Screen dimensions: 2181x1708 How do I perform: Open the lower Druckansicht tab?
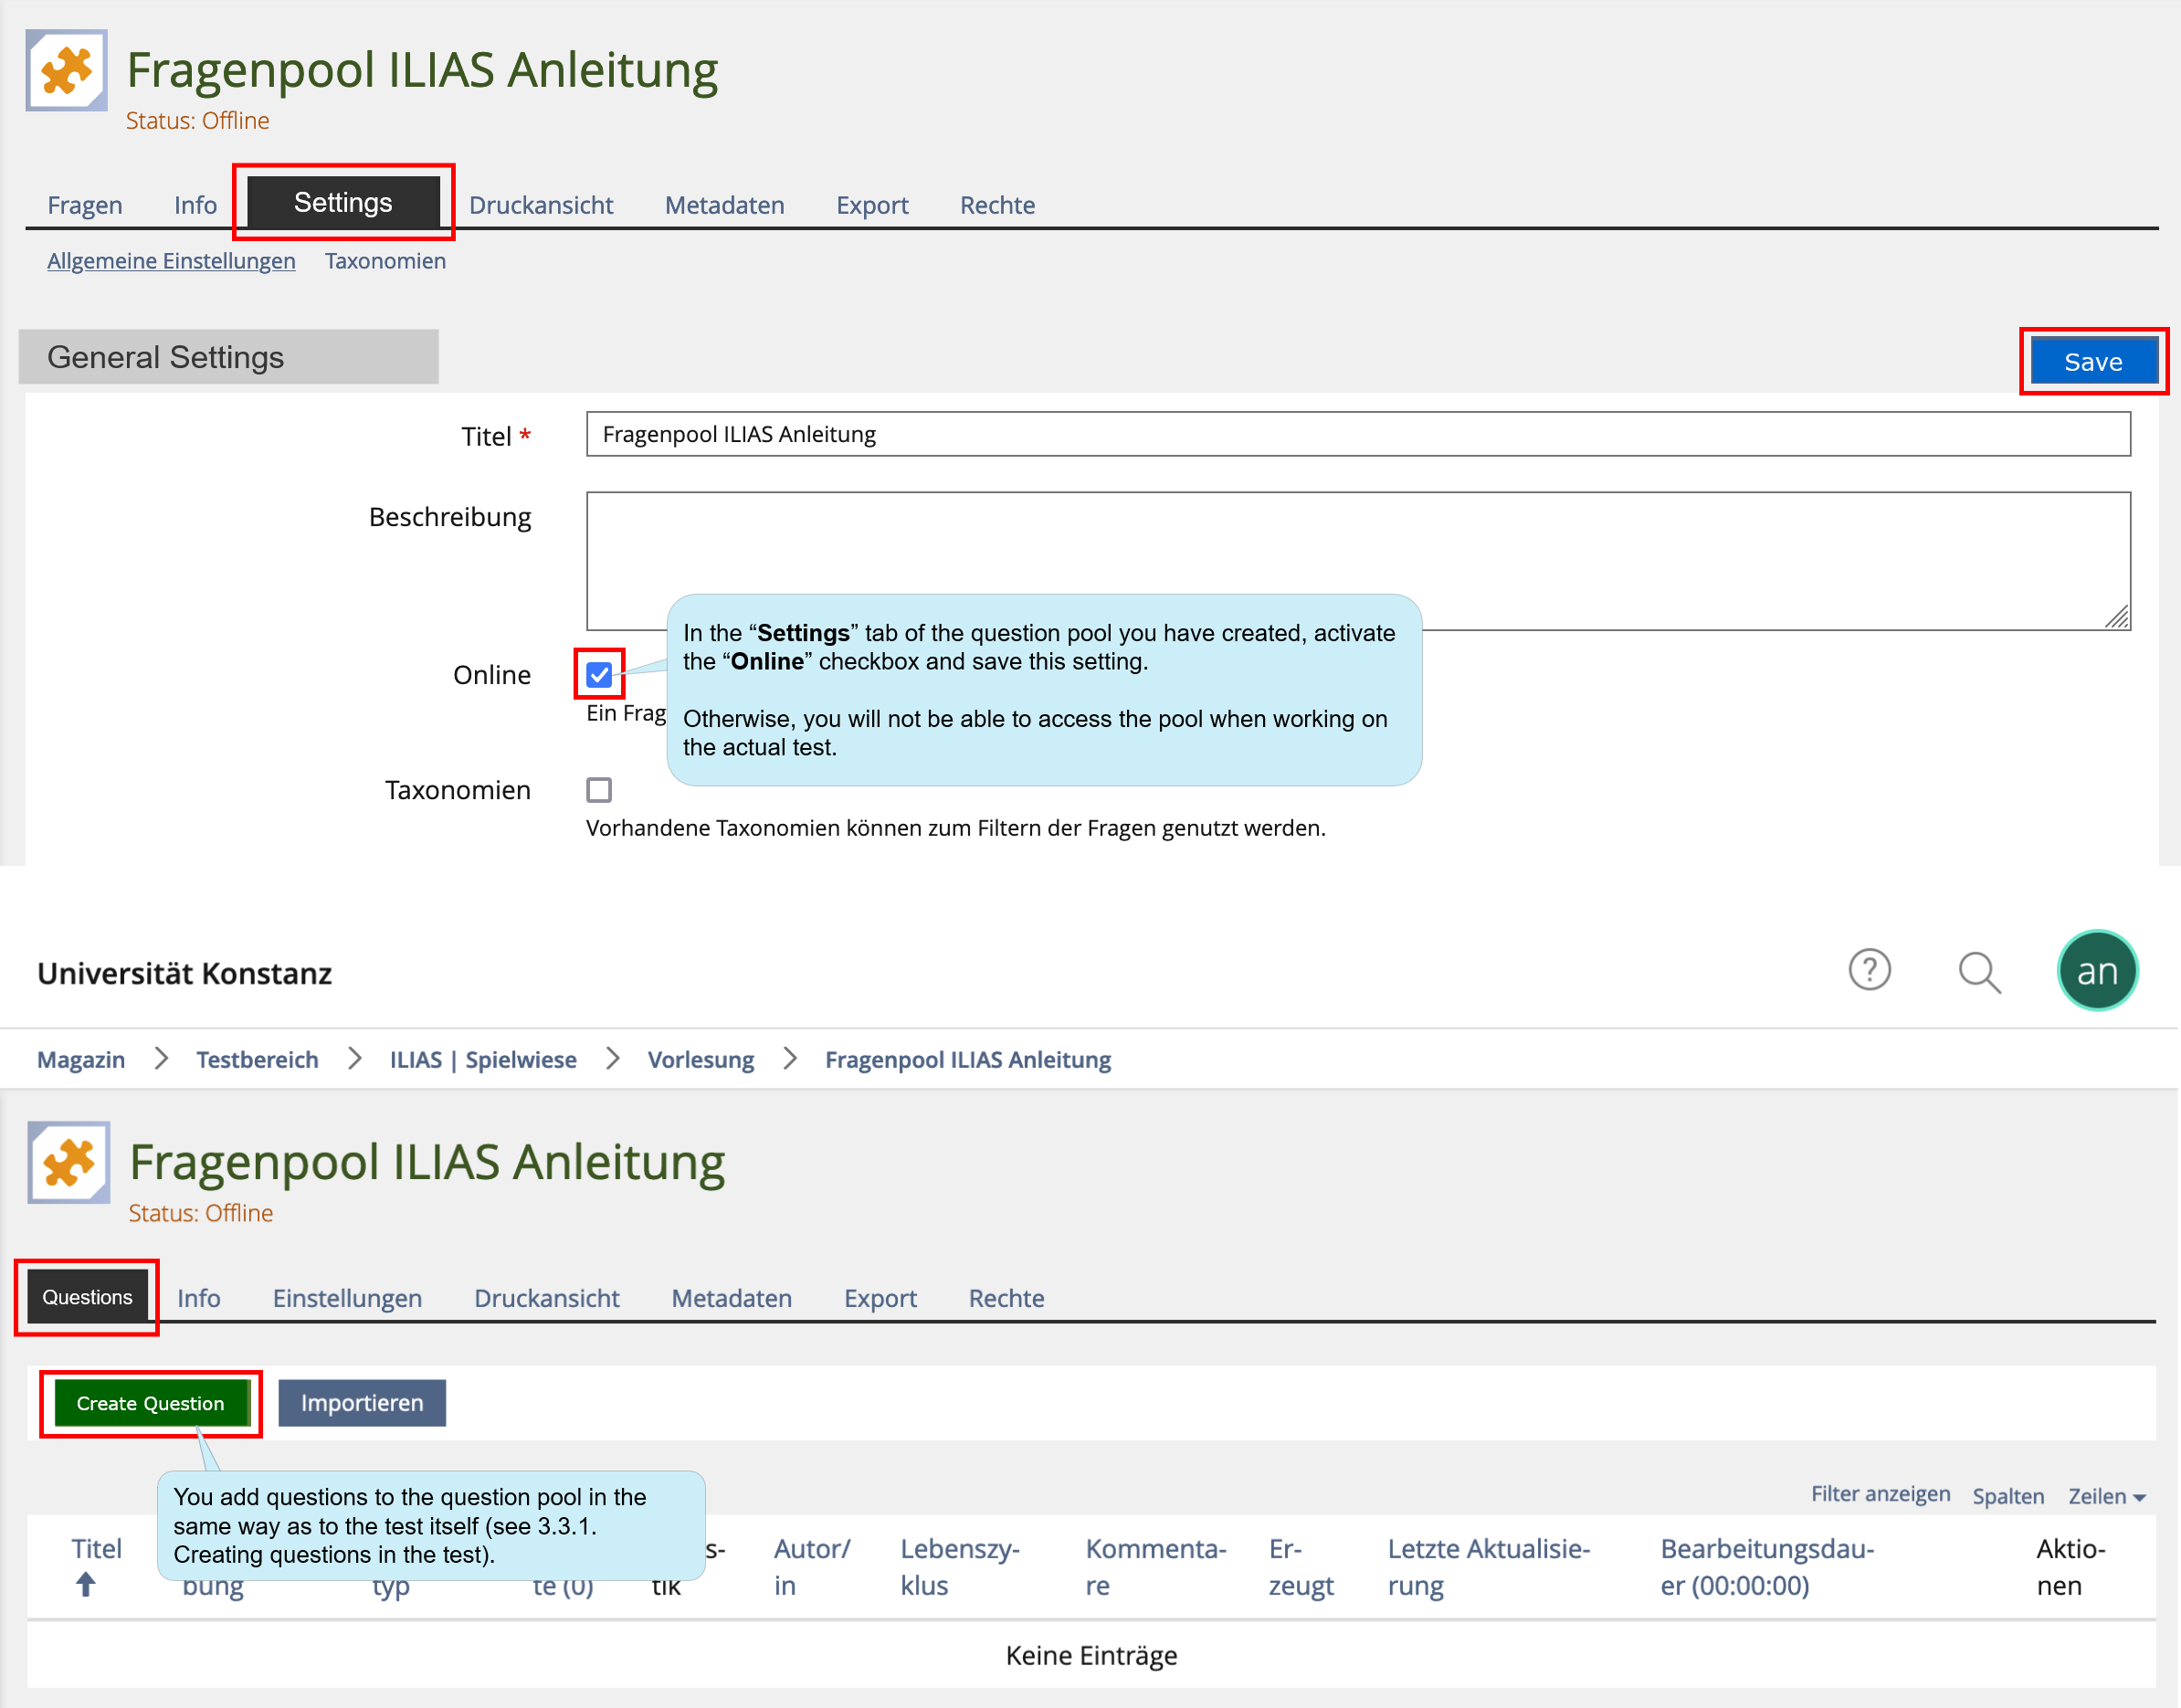[547, 1298]
